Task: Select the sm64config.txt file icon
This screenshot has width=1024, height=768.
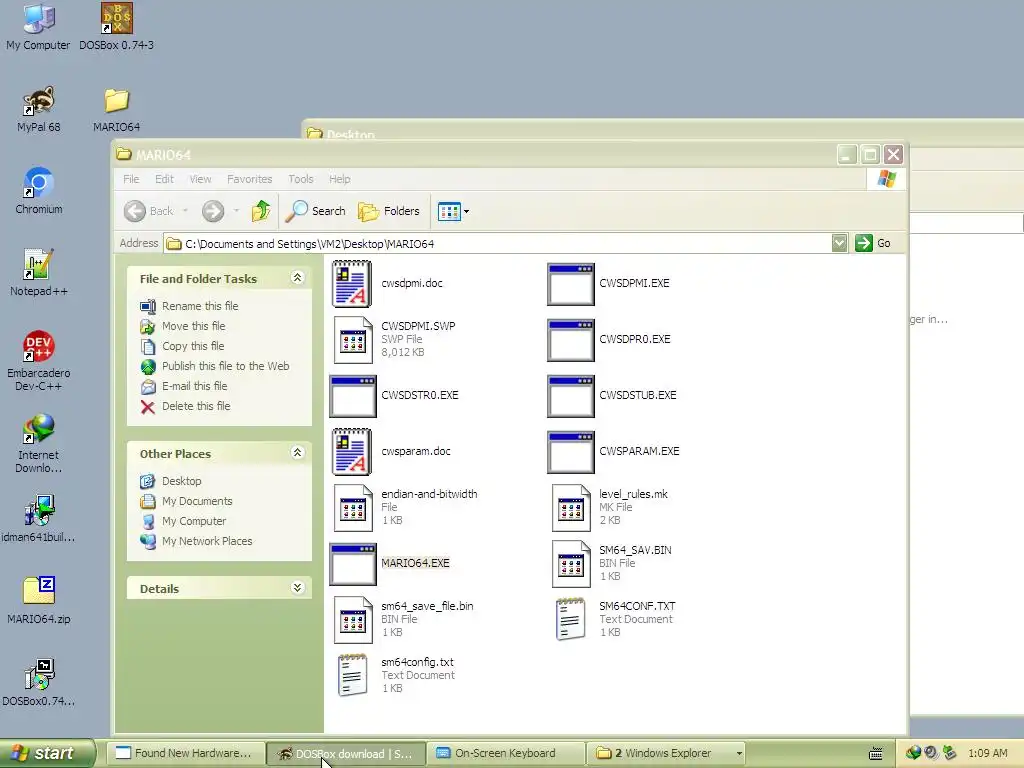Action: tap(352, 676)
